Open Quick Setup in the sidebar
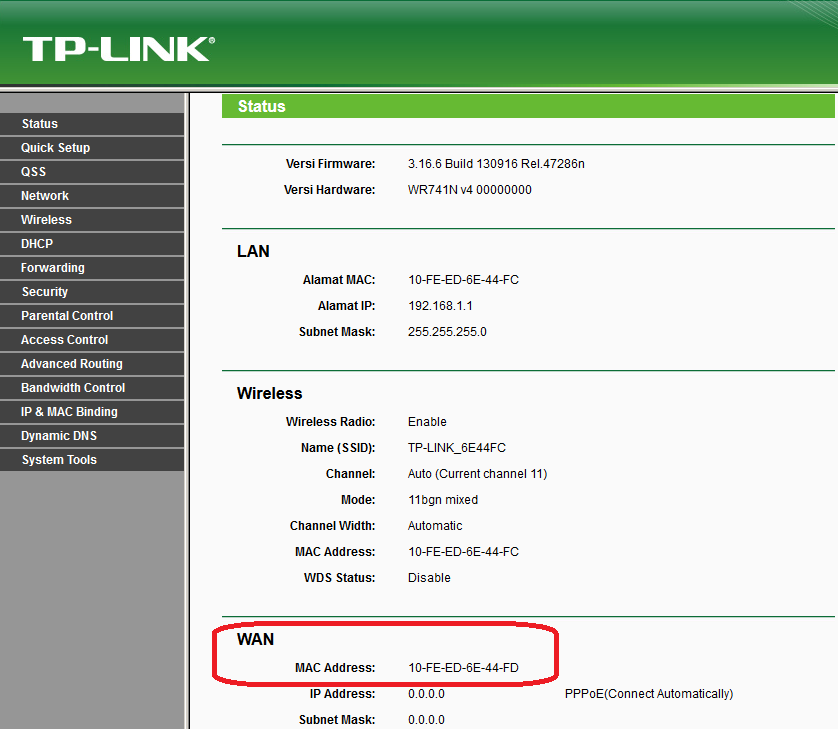 (x=92, y=148)
